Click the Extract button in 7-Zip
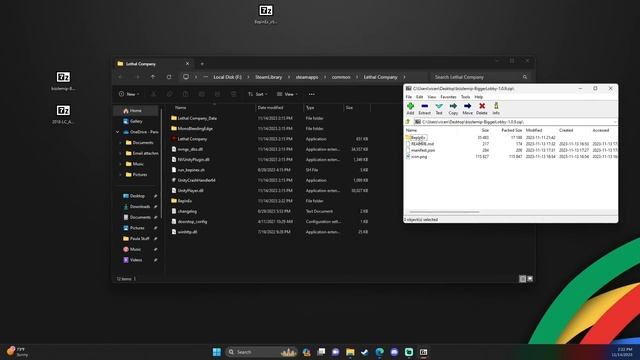Image resolution: width=640 pixels, height=360 pixels. click(x=424, y=108)
